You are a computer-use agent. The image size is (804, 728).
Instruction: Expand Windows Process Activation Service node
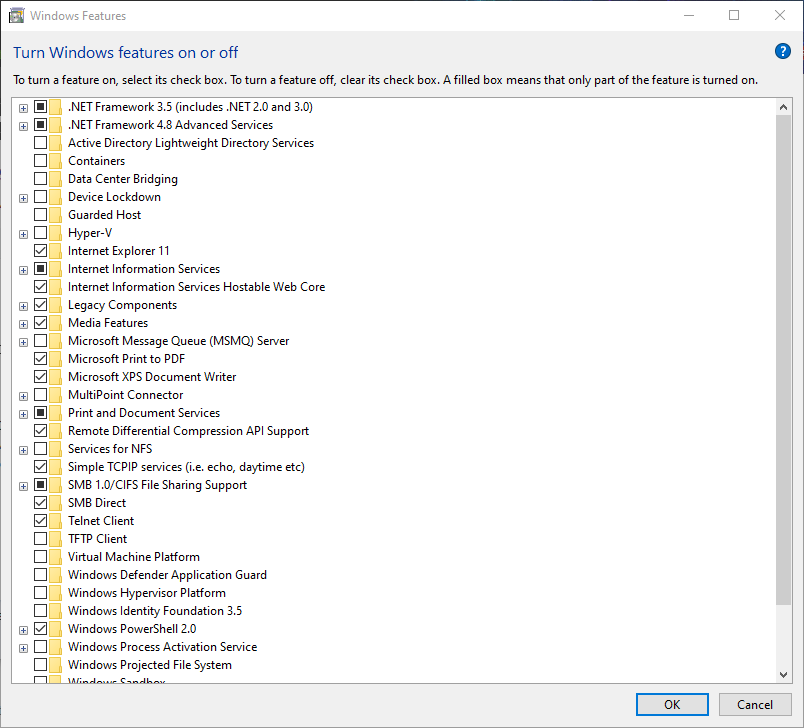click(x=23, y=649)
